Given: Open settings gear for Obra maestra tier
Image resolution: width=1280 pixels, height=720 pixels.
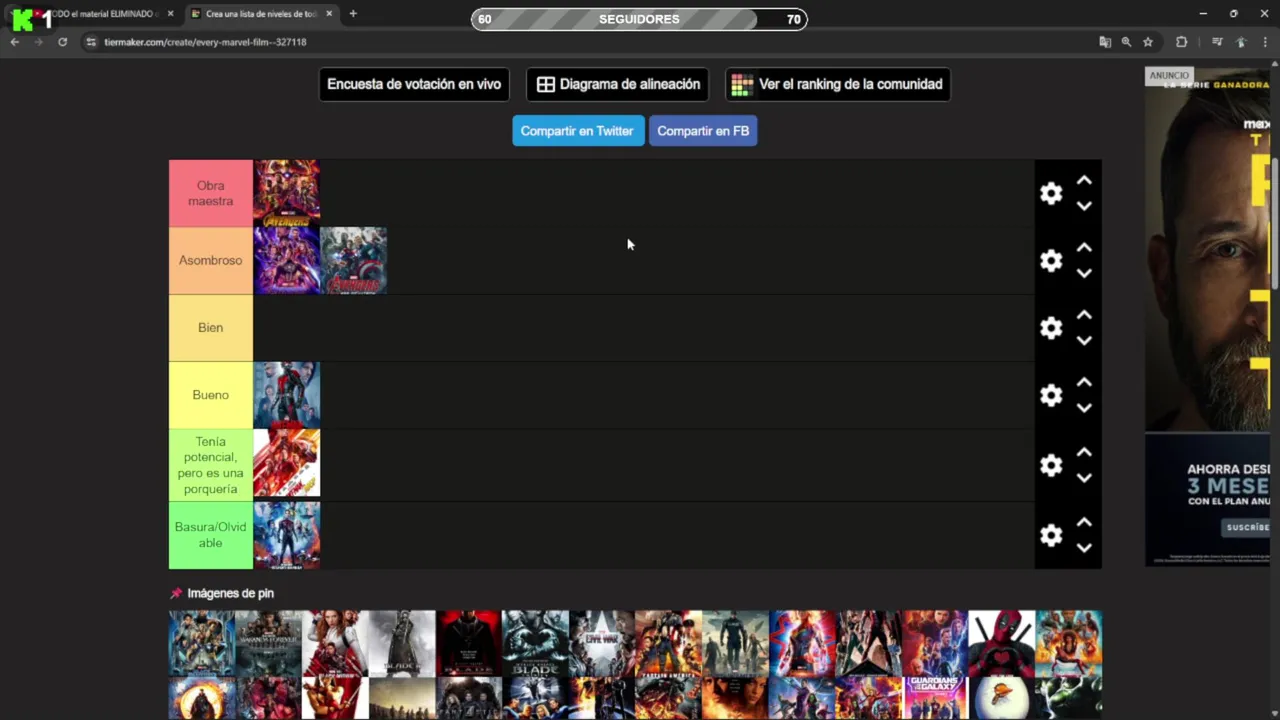Looking at the screenshot, I should (1050, 193).
